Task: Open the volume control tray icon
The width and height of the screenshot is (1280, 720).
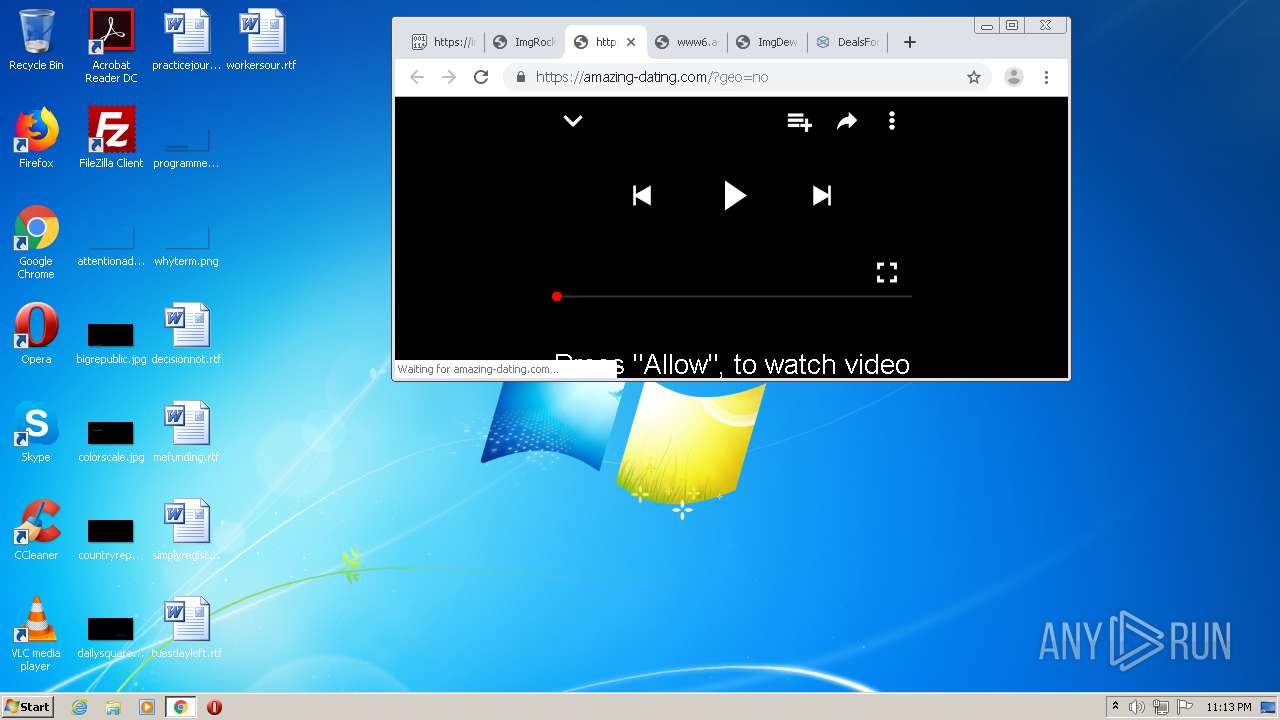Action: point(1137,707)
